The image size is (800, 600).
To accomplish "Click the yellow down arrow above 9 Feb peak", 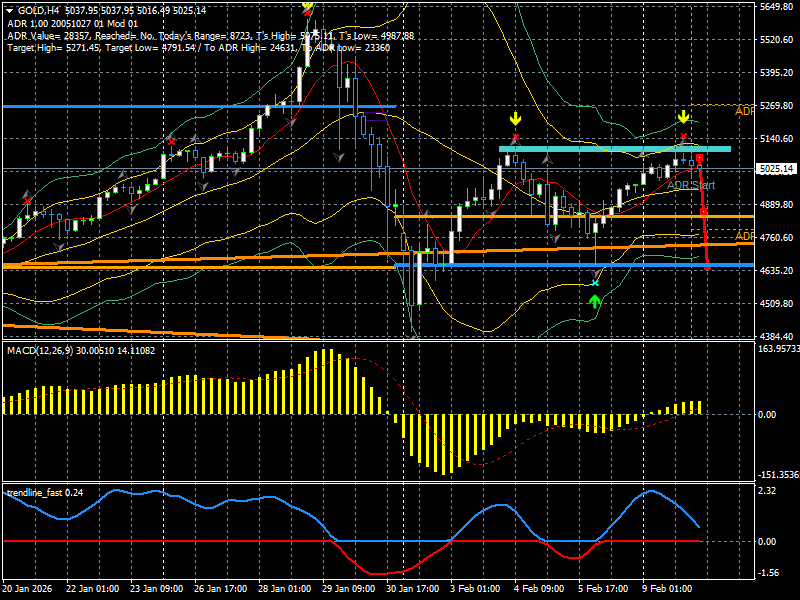I will coord(683,117).
